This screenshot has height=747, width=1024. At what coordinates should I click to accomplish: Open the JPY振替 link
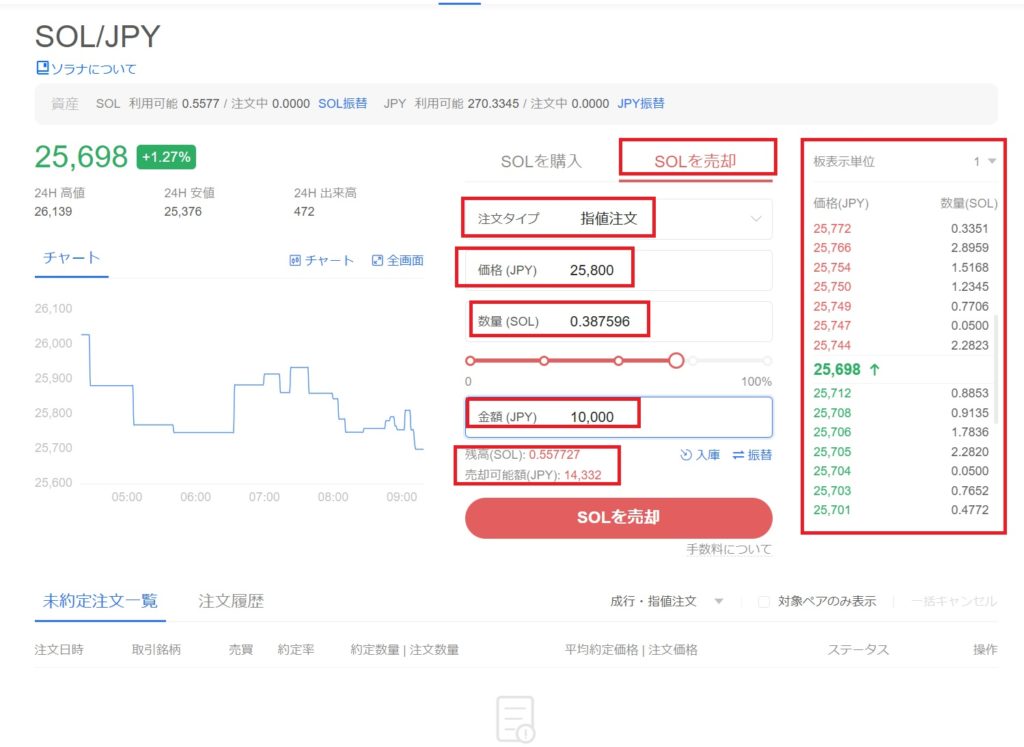(641, 103)
